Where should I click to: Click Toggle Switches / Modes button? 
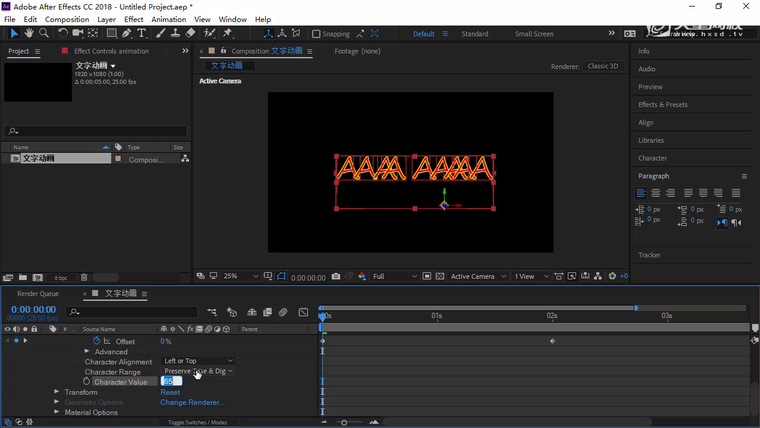click(197, 422)
